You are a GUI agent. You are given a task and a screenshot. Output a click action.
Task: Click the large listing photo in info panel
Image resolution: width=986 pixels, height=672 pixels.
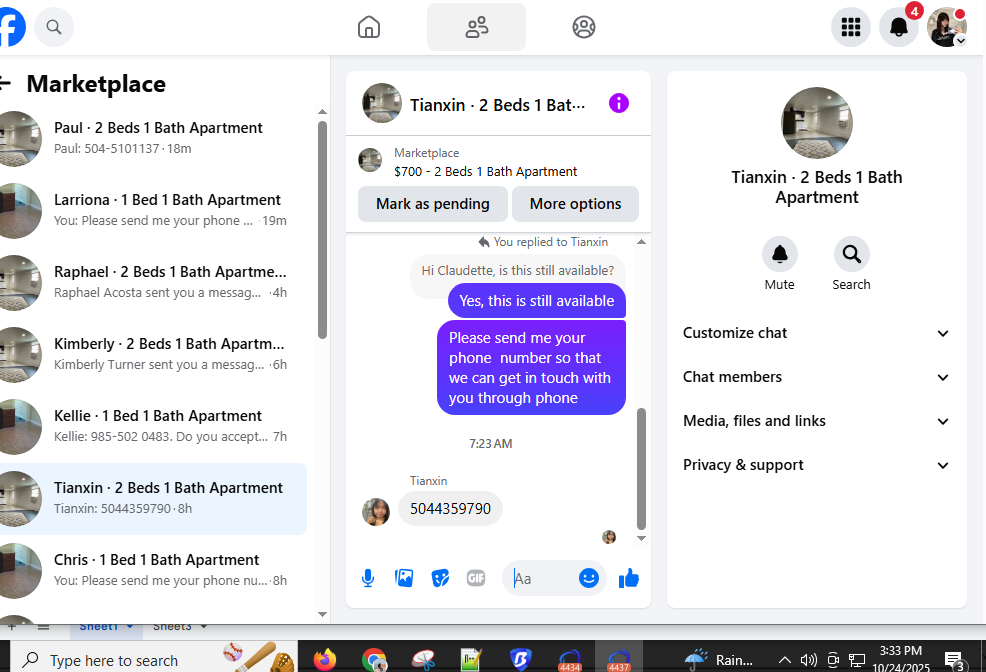click(x=817, y=123)
